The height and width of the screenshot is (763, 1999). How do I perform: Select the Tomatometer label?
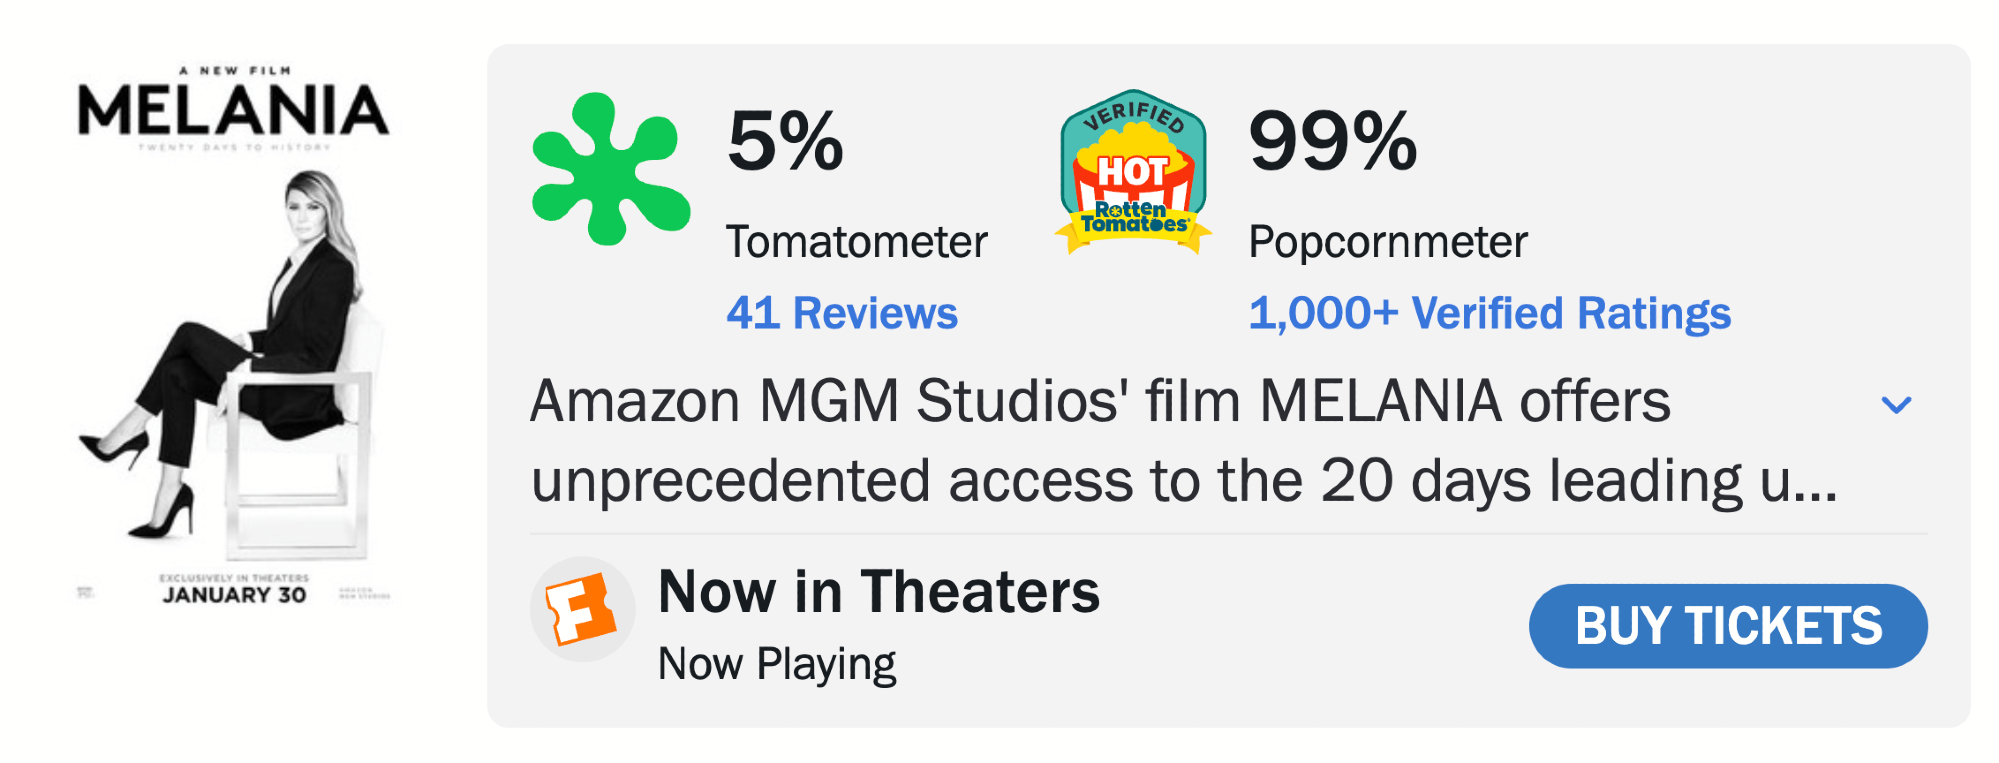(x=857, y=242)
